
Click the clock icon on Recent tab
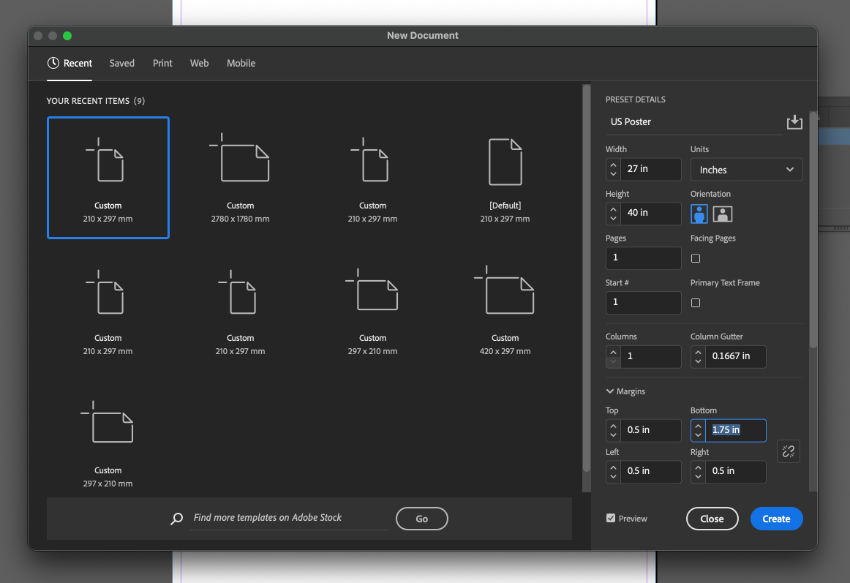tap(53, 63)
